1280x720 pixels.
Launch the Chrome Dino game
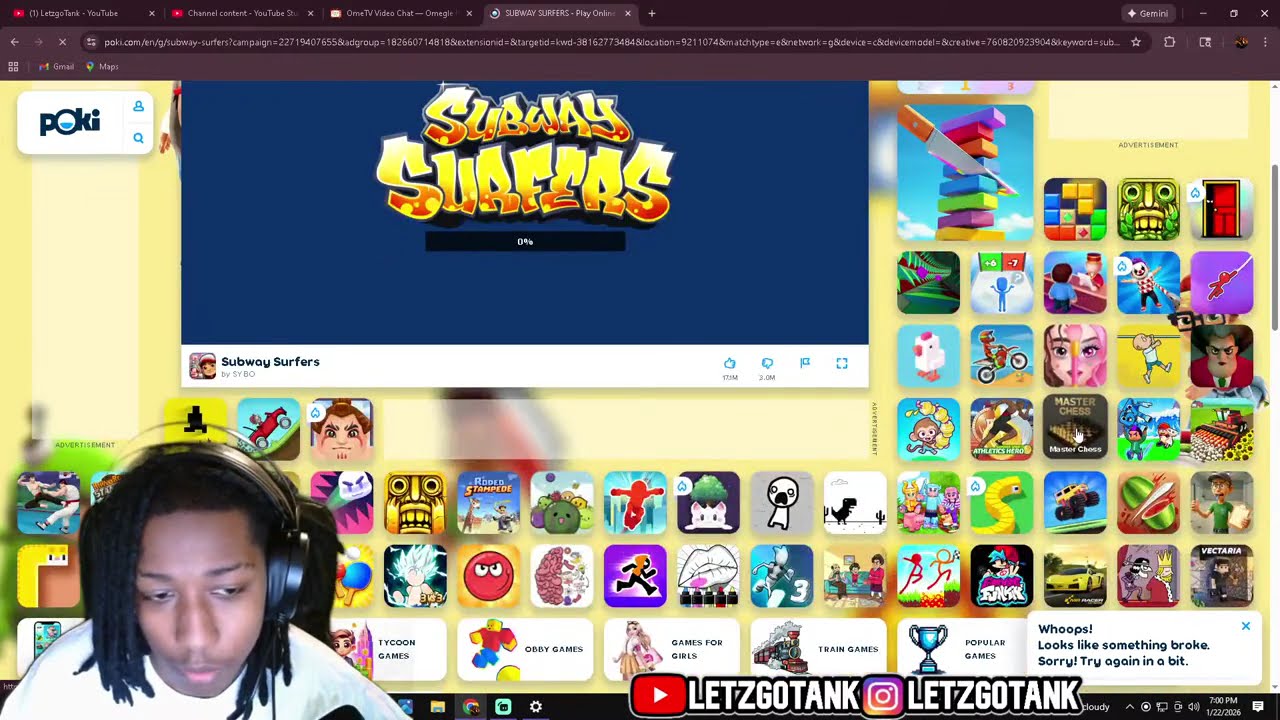tap(855, 502)
